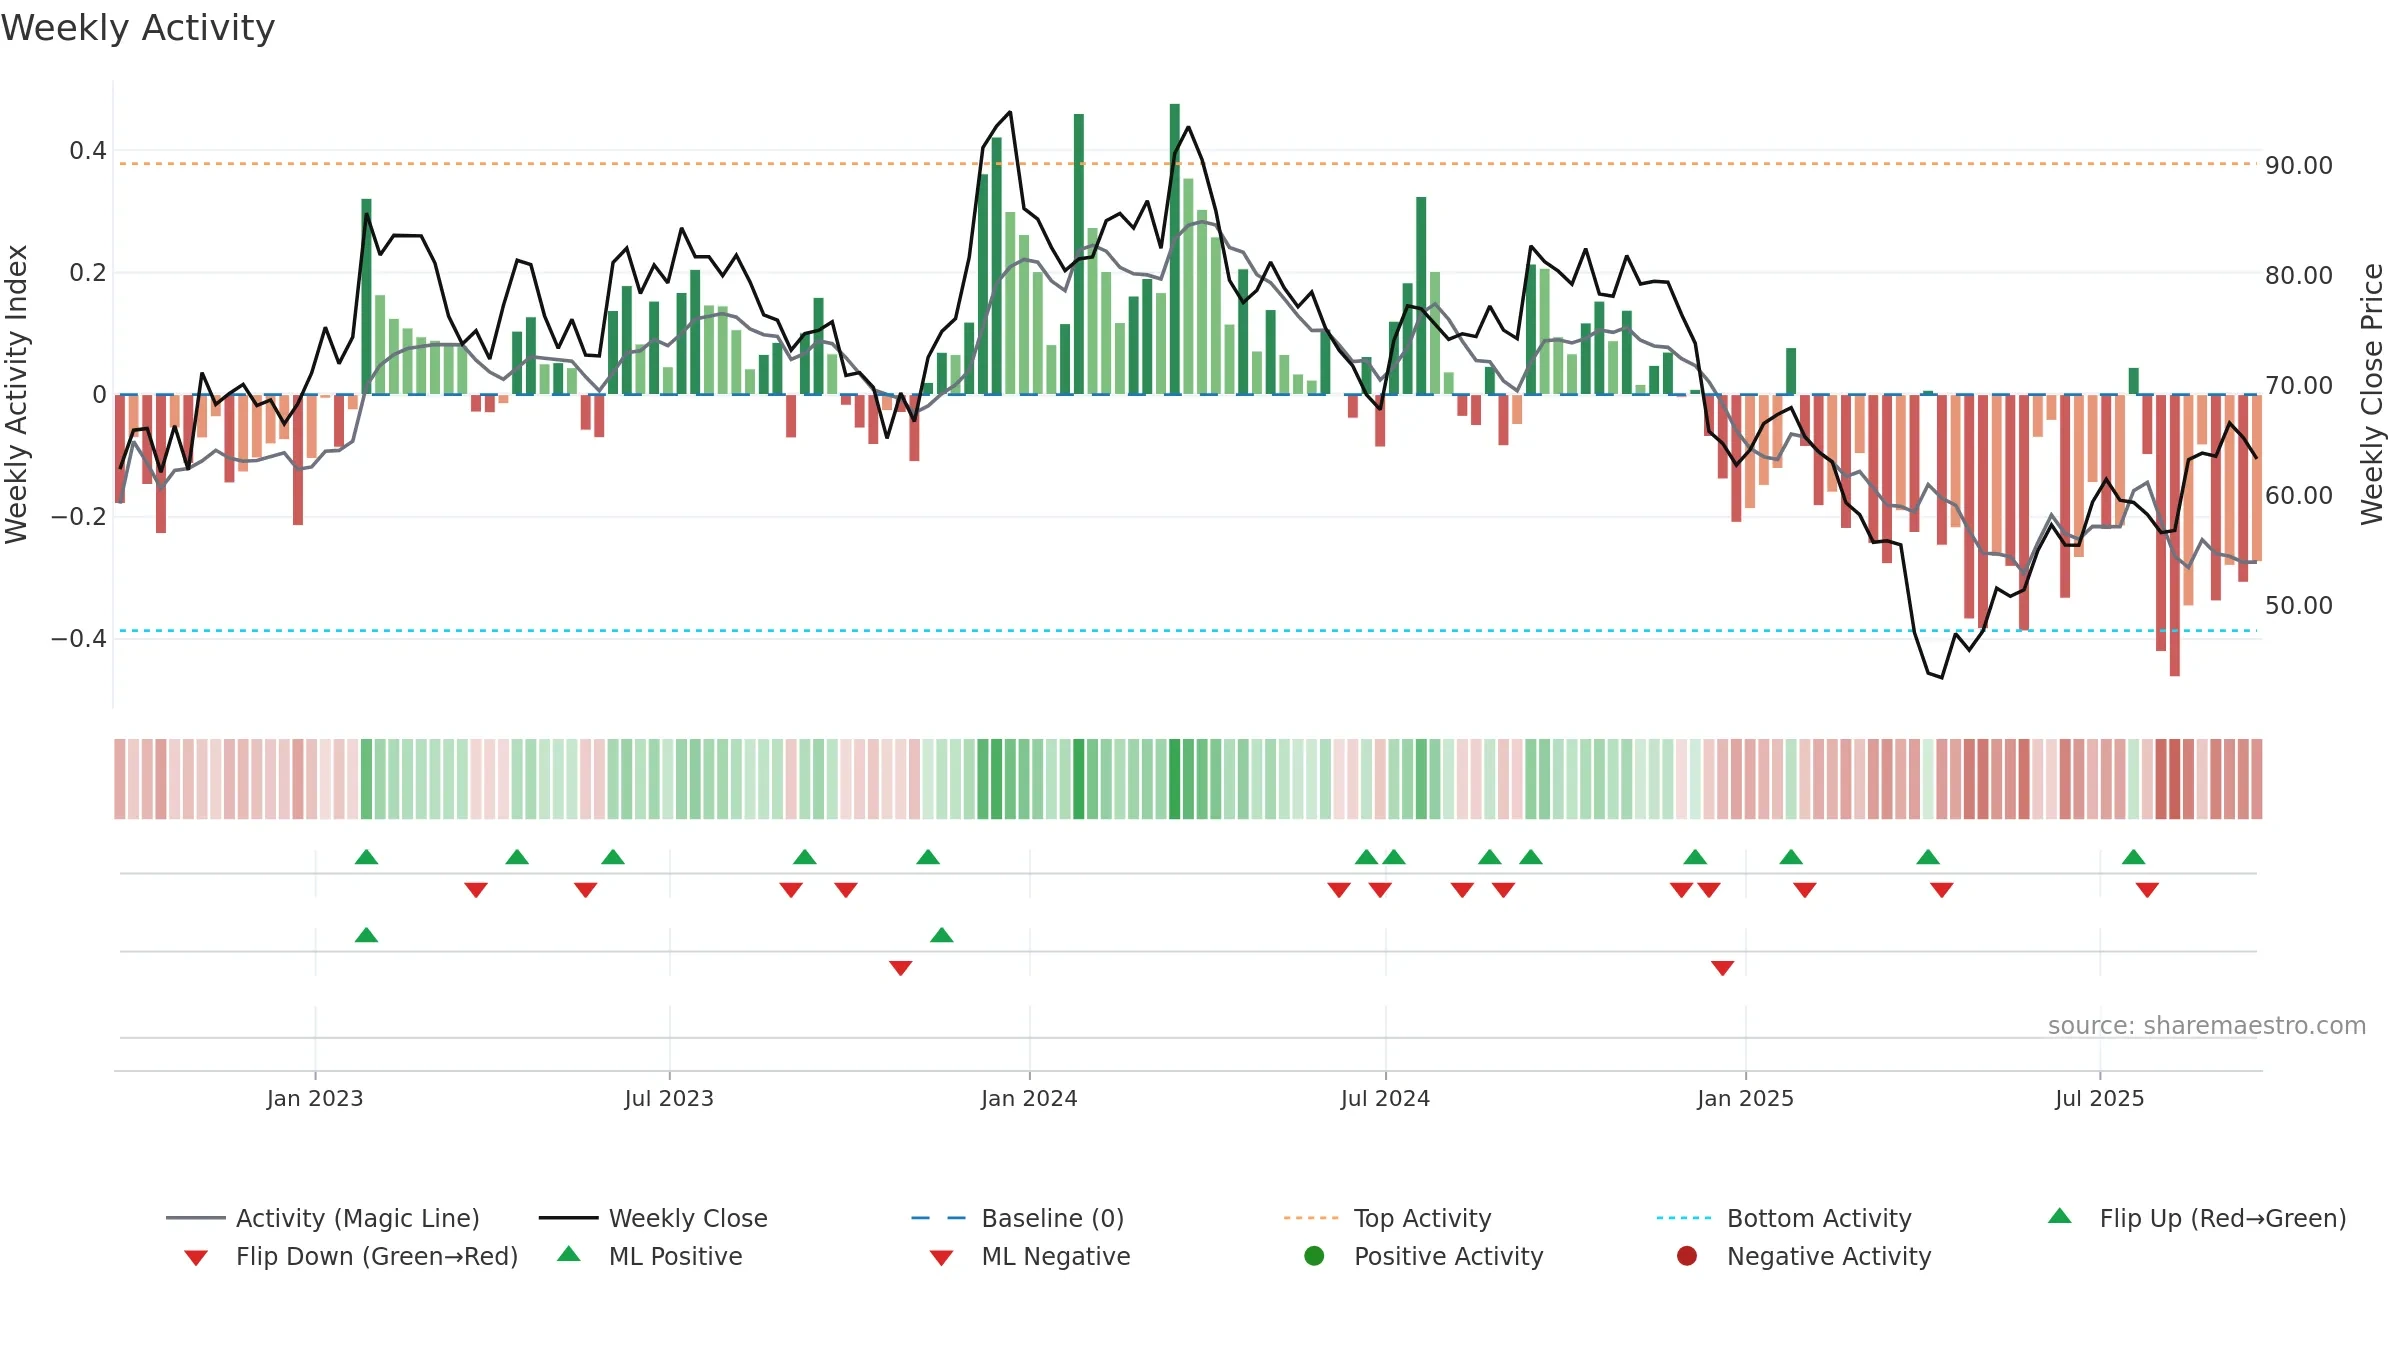Click the −0.2 activity index tick
2400x1350 pixels.
[x=79, y=516]
